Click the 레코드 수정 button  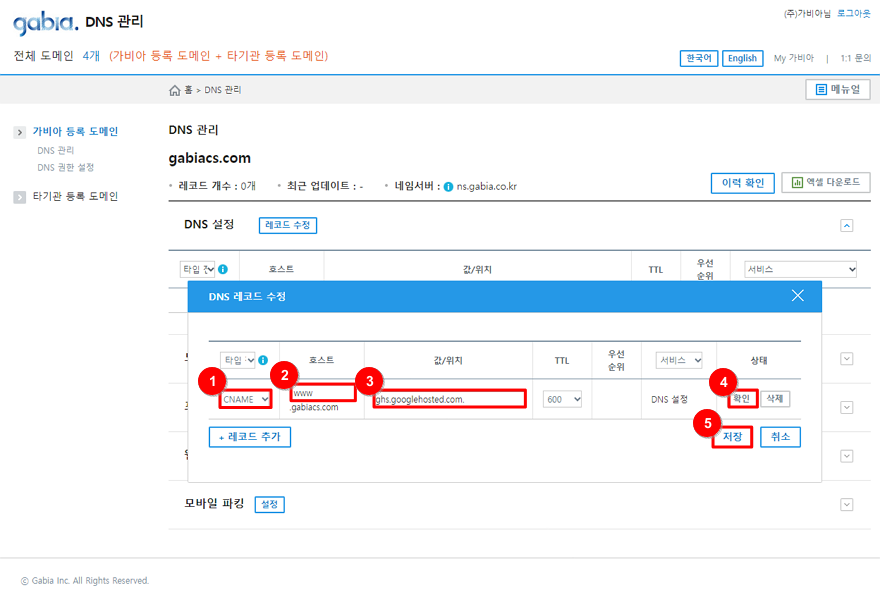pyautogui.click(x=287, y=225)
